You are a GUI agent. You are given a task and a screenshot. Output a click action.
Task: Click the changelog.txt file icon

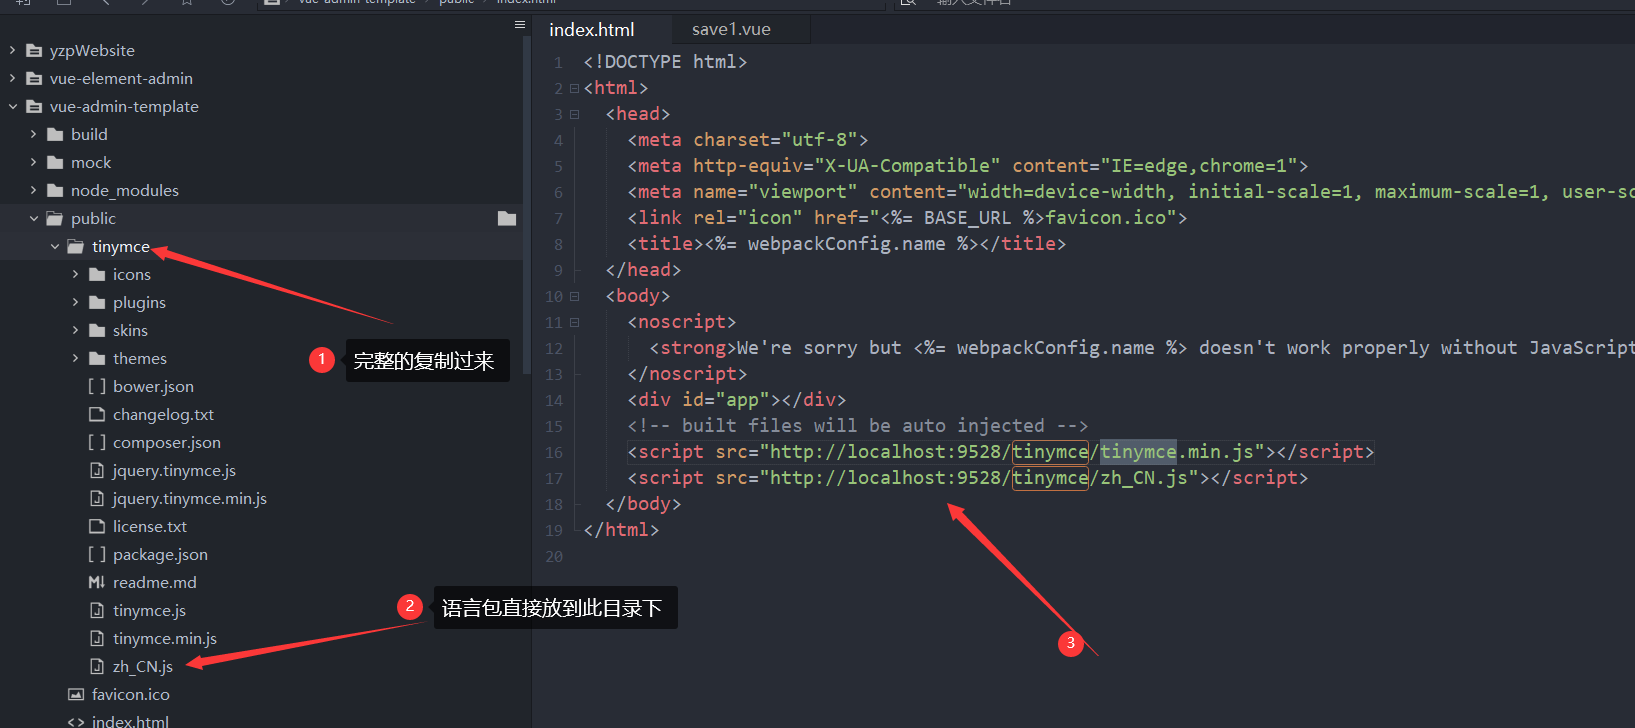(97, 414)
